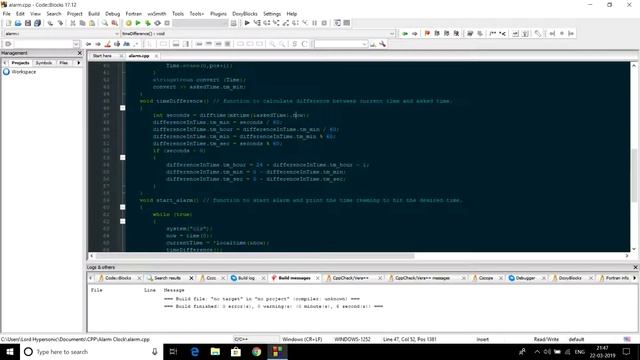Collapse fold marker at line 53
Image resolution: width=640 pixels, height=360 pixels.
pos(122,158)
